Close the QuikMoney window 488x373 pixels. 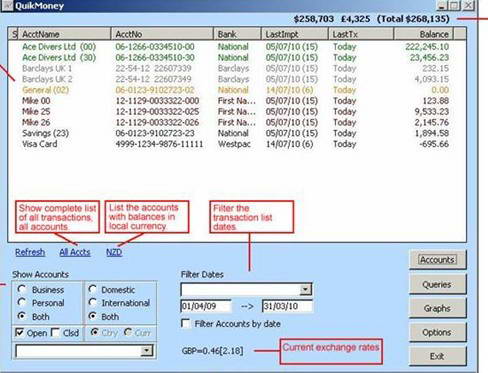coord(468,5)
